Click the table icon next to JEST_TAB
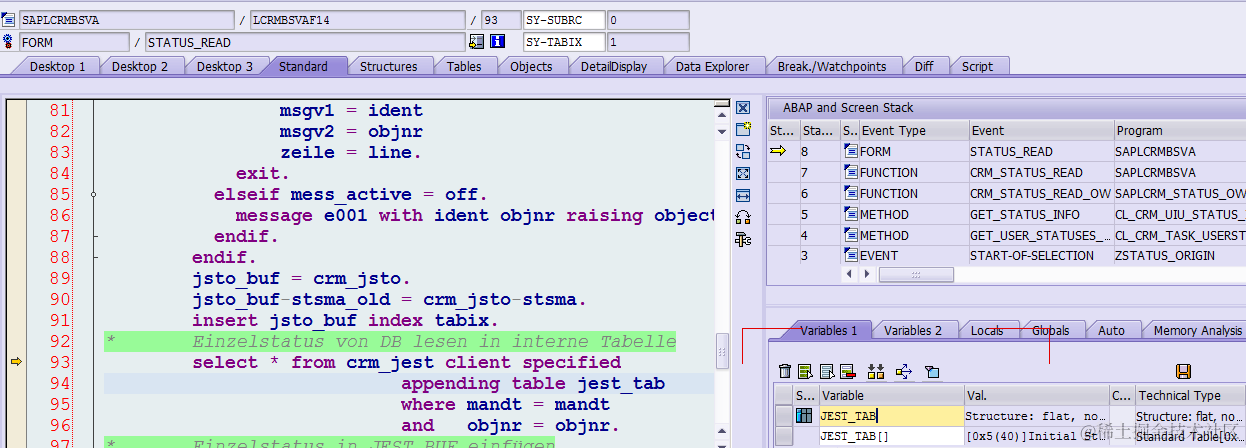This screenshot has width=1246, height=448. 803,415
